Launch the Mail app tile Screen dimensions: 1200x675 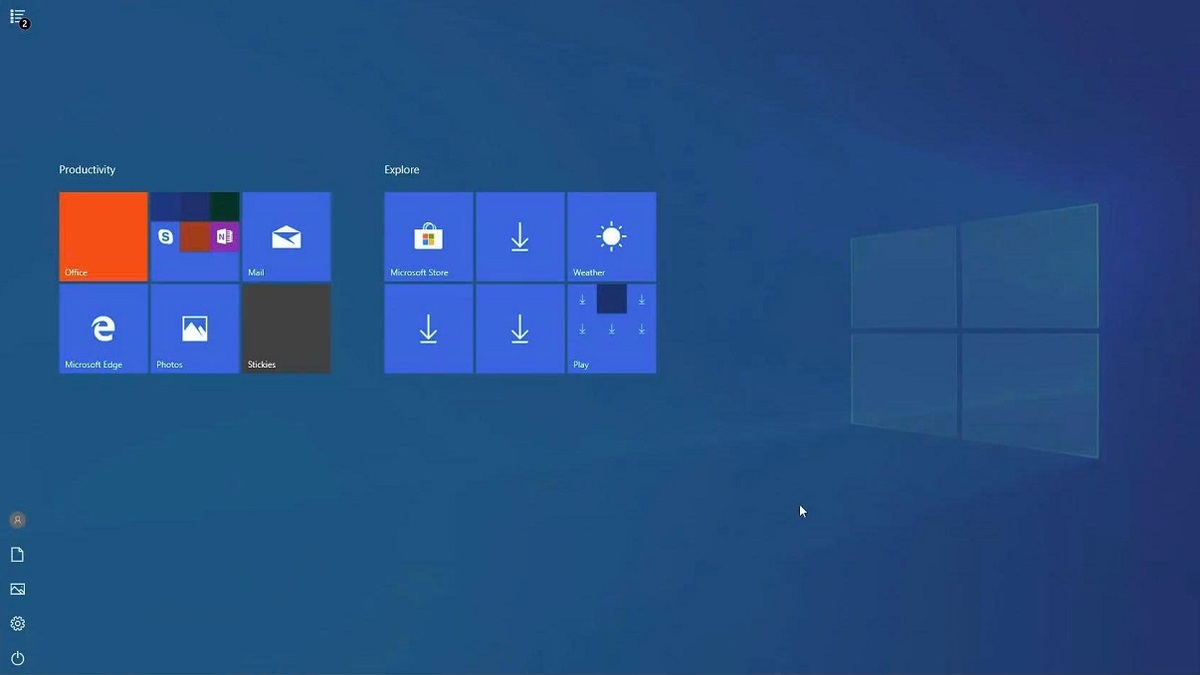point(286,236)
